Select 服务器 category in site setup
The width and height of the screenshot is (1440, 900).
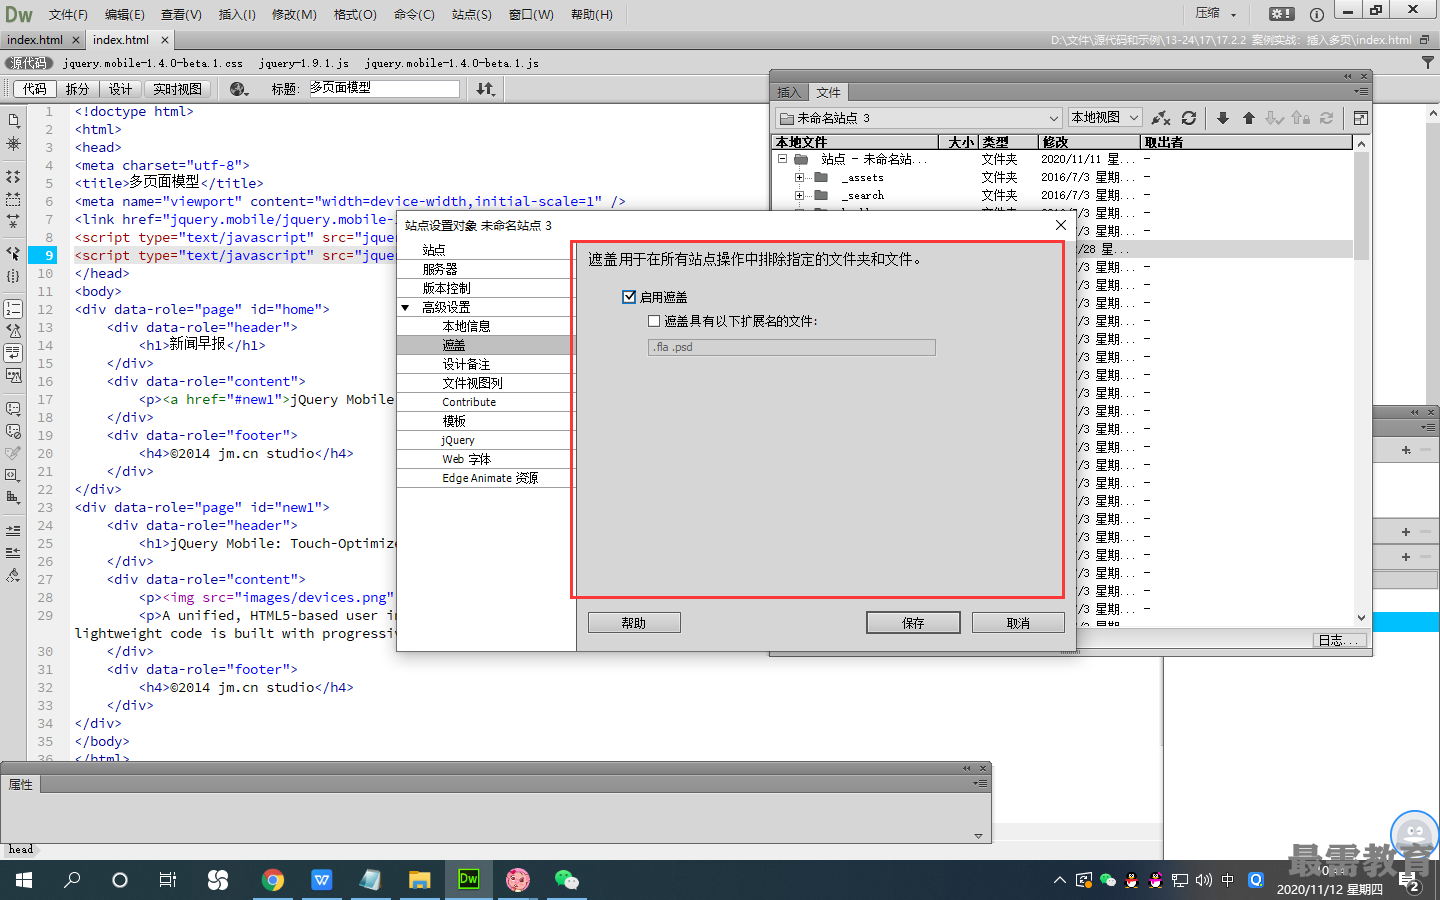[x=486, y=269]
